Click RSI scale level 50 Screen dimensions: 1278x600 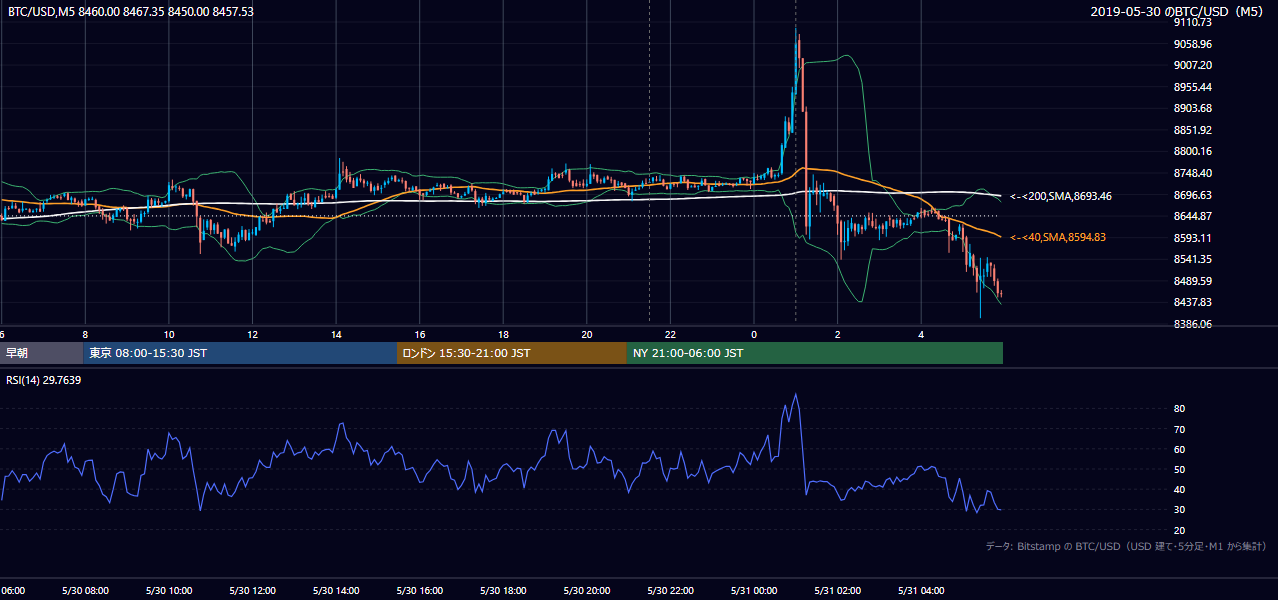(1179, 470)
